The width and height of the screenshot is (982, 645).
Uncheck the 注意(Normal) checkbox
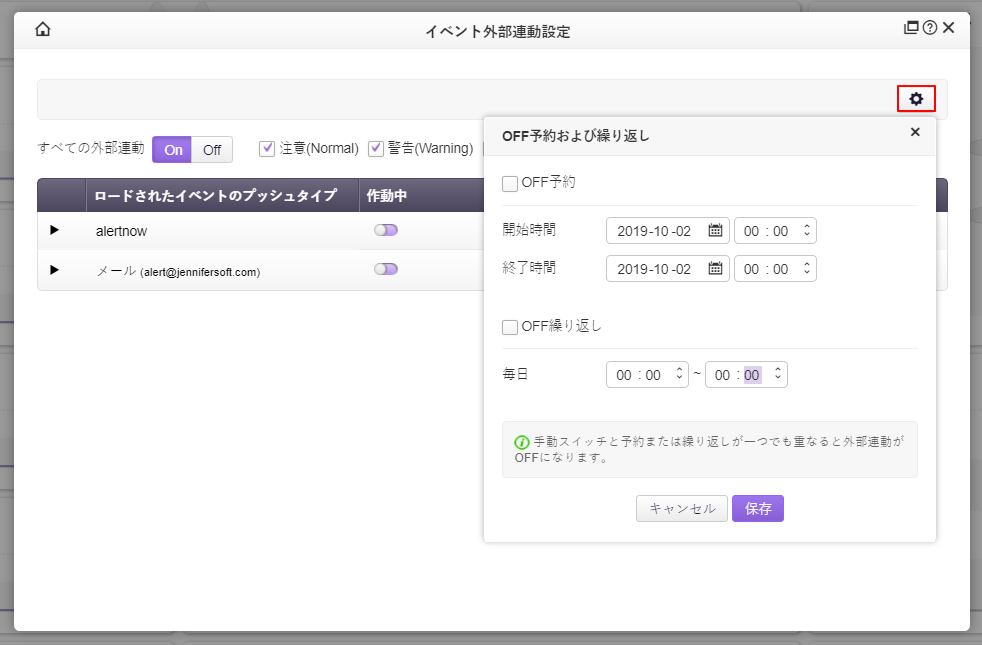click(267, 148)
